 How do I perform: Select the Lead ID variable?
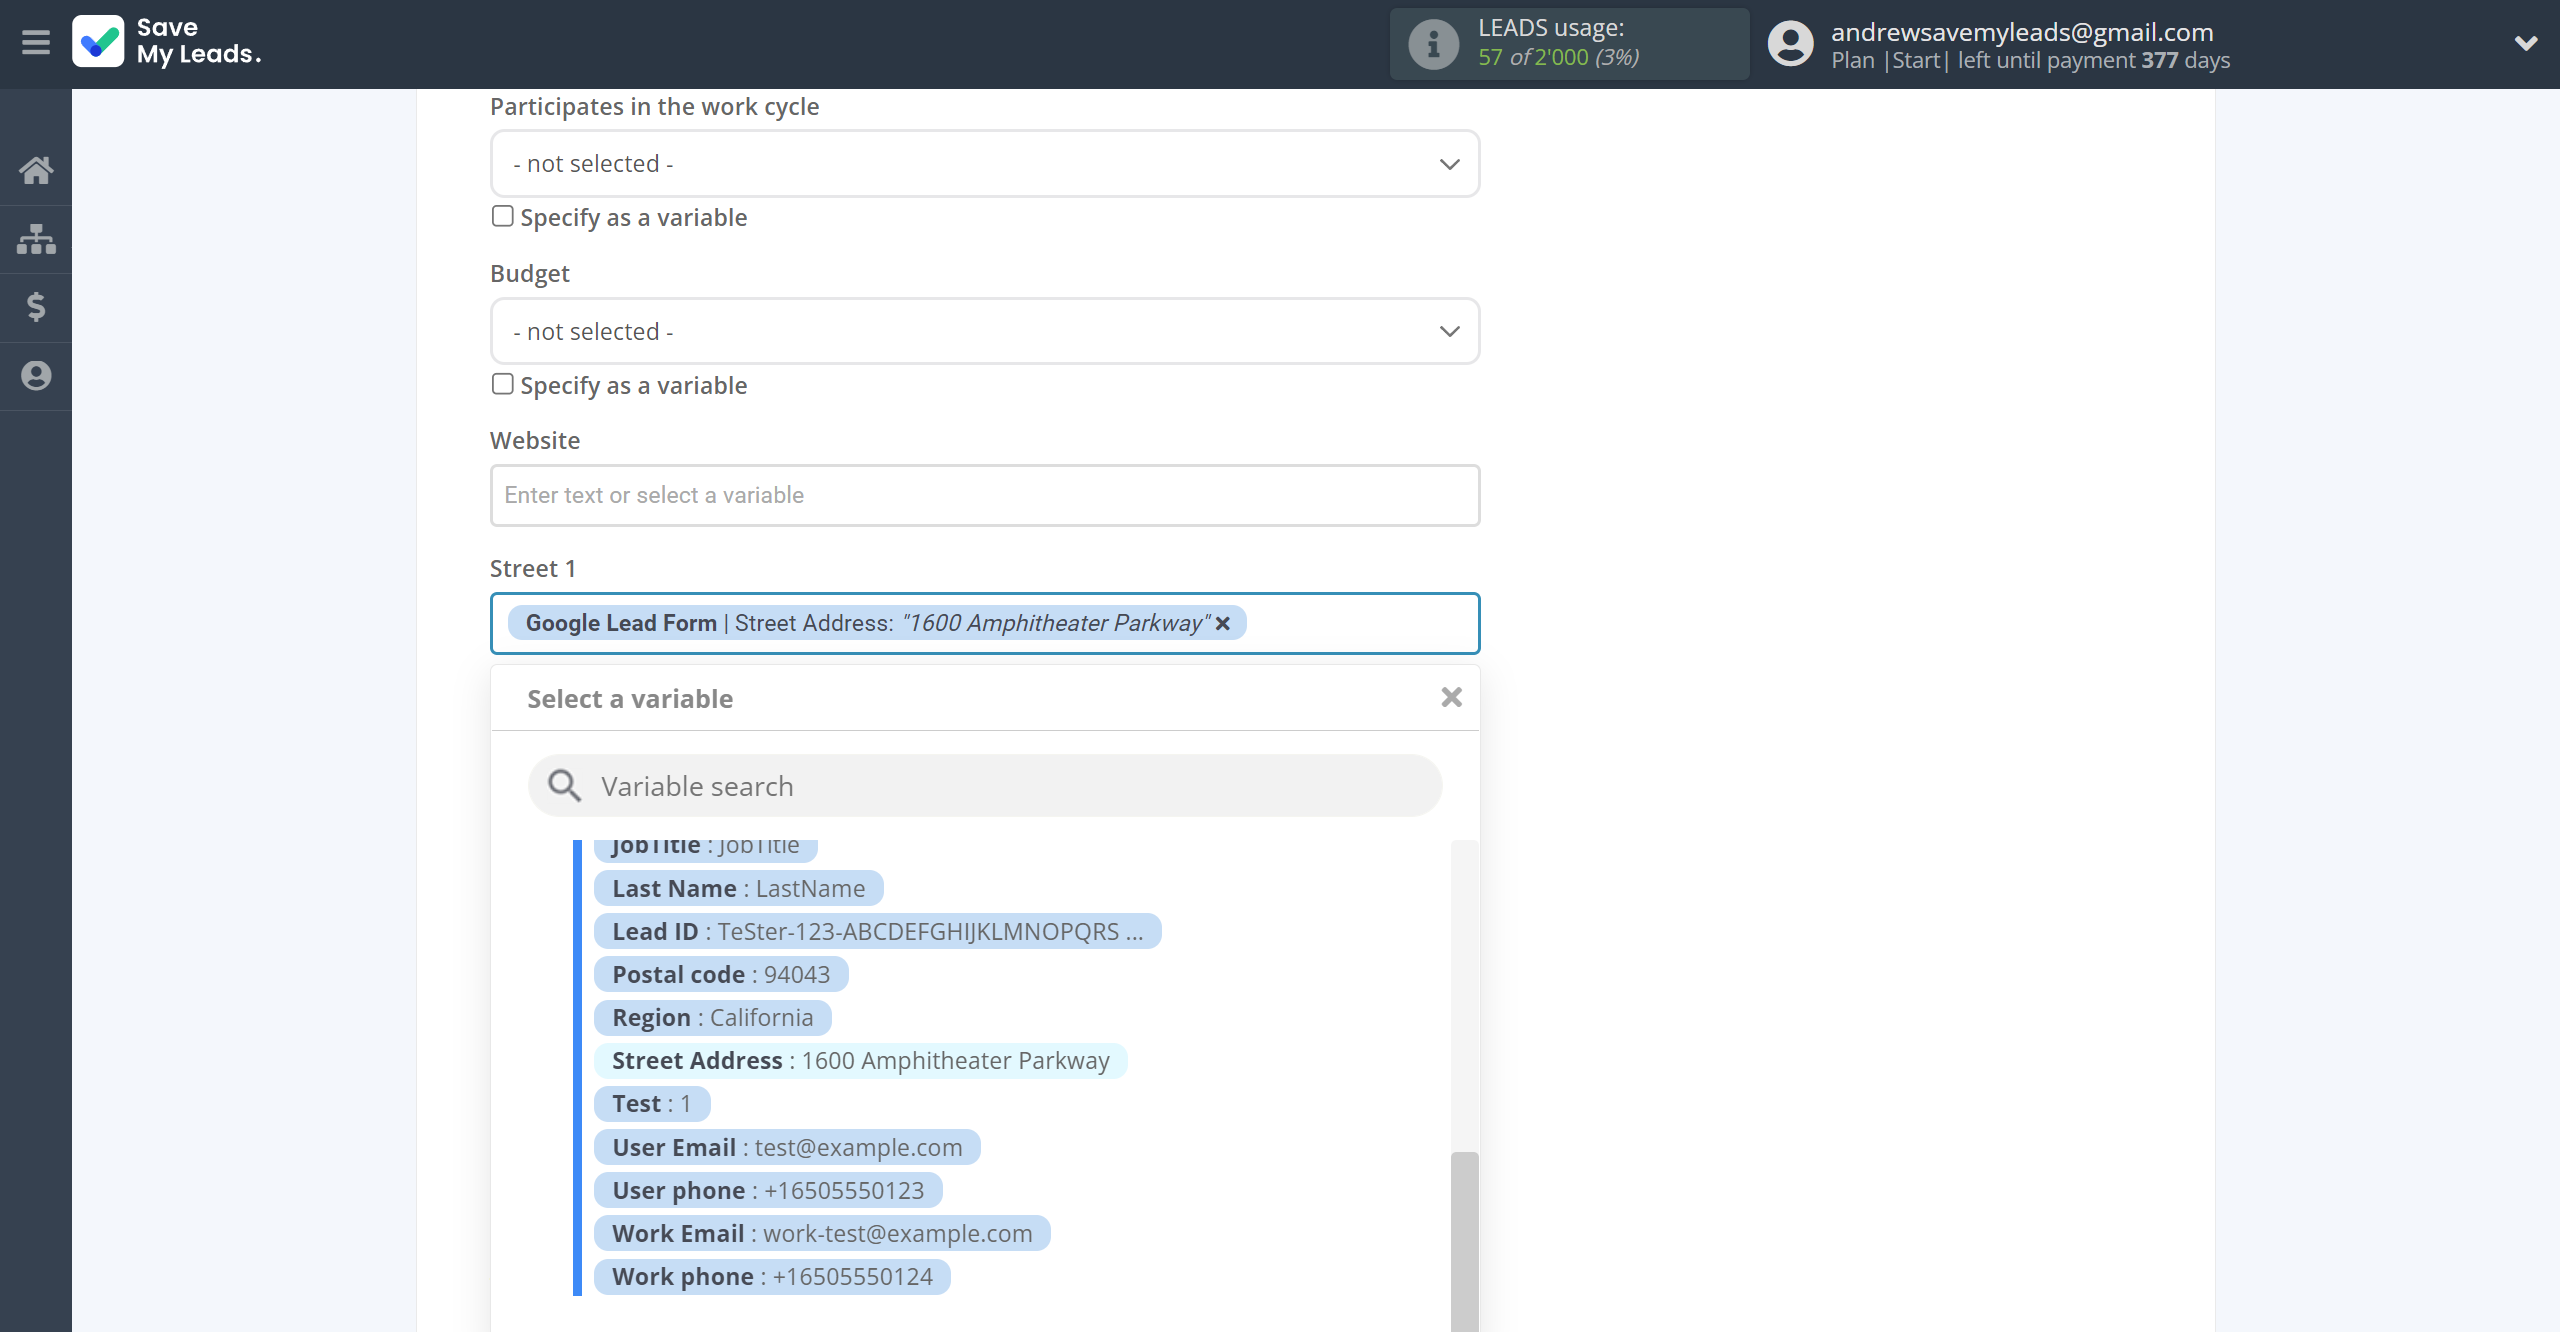[x=877, y=931]
